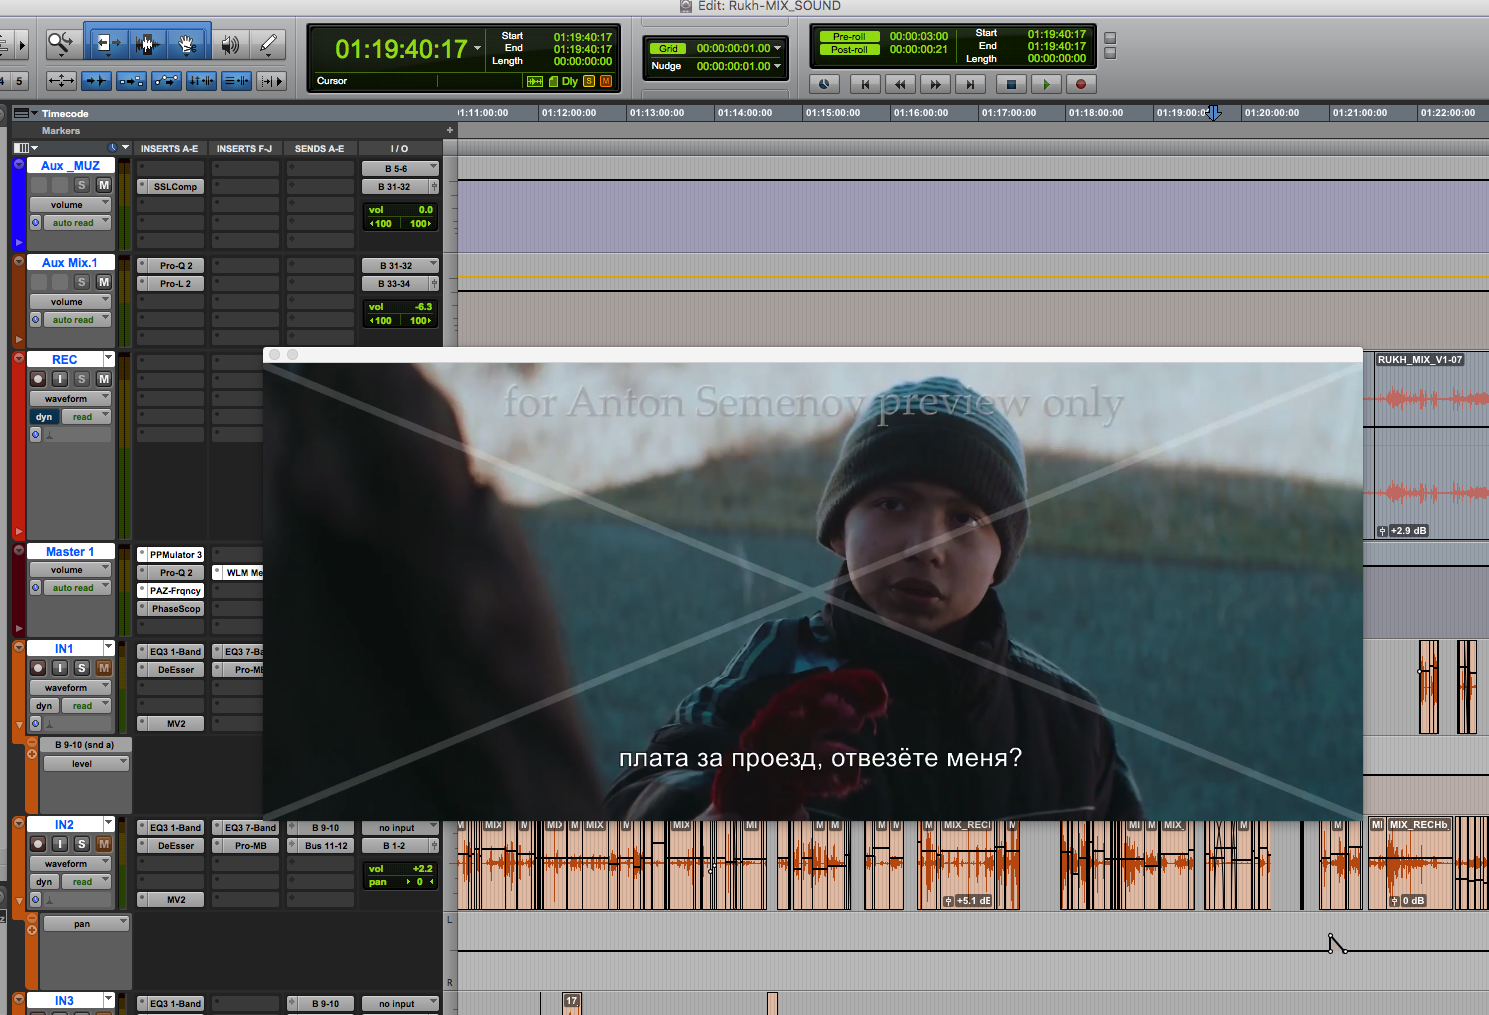
Task: Mute the Aux Mix.1 track
Action: [x=103, y=282]
